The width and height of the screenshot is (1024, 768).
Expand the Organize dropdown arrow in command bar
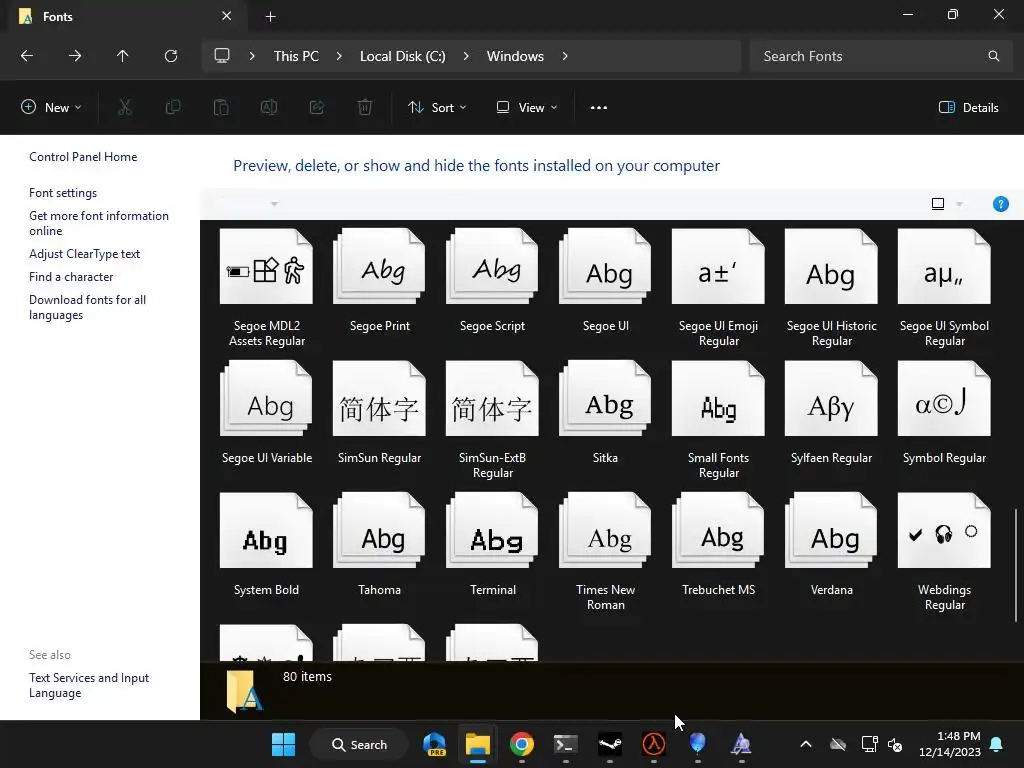[x=274, y=204]
